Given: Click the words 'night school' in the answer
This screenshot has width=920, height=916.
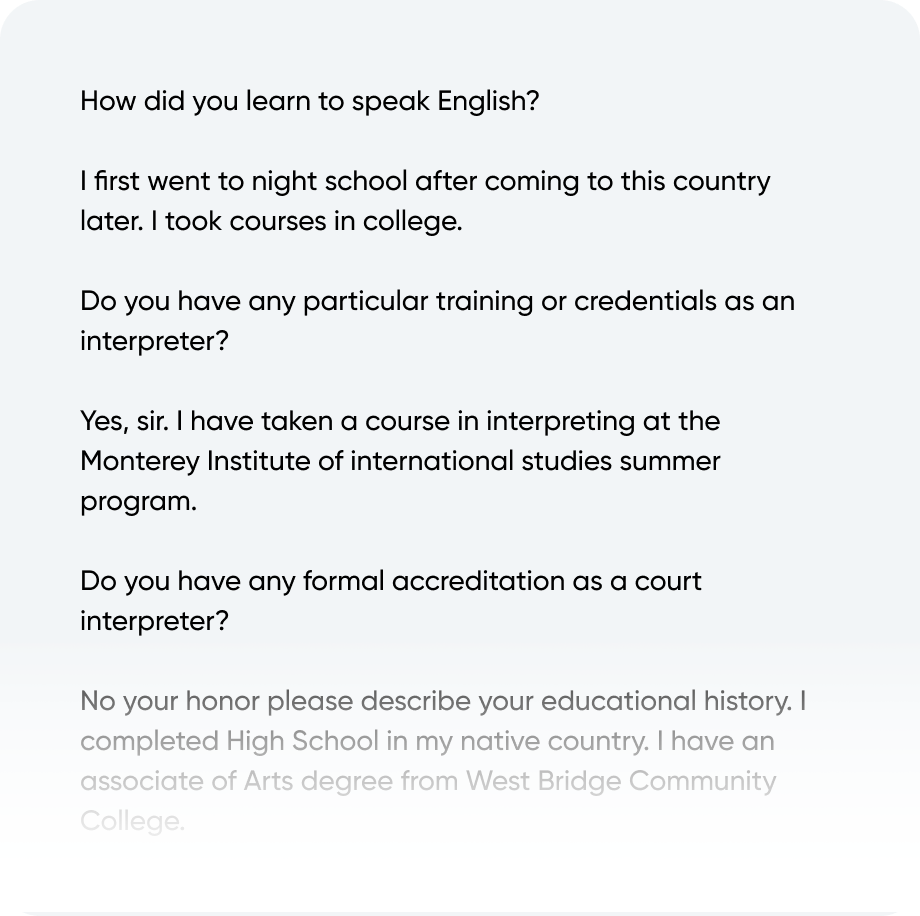Looking at the screenshot, I should click(329, 181).
